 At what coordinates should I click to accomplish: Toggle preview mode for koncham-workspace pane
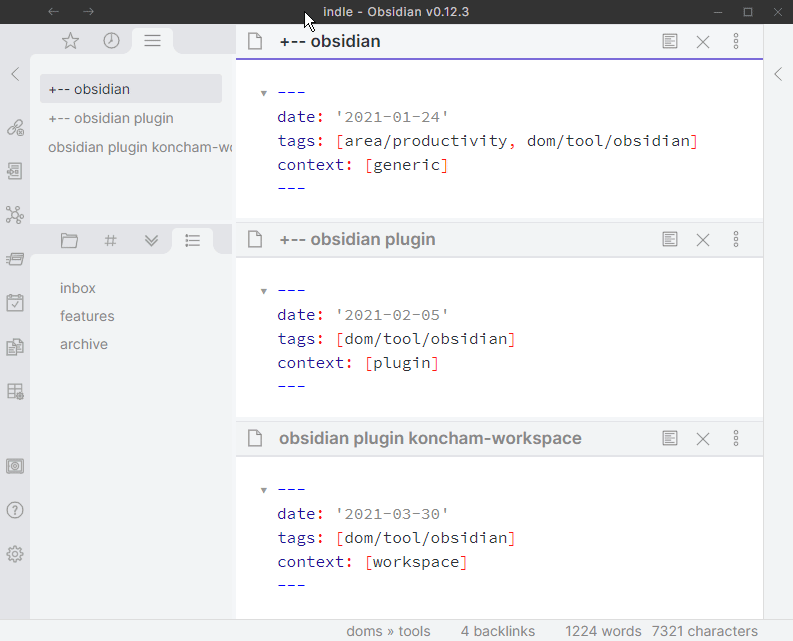pos(670,438)
